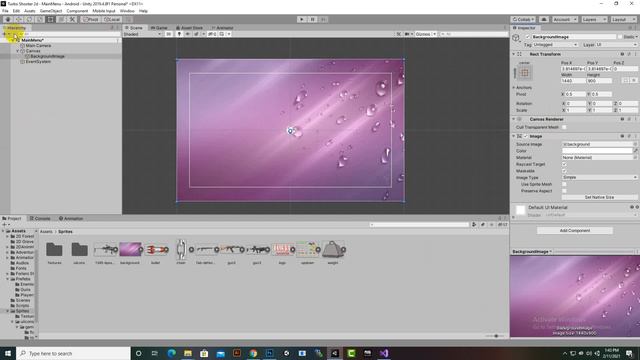Toggle the Pivot/Center handle button

pyautogui.click(x=91, y=19)
